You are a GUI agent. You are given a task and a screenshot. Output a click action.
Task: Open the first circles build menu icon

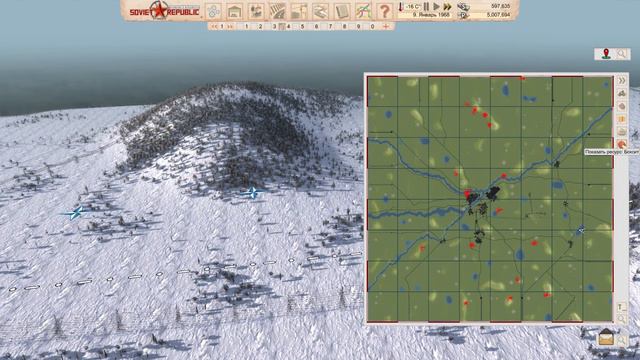pos(213,11)
